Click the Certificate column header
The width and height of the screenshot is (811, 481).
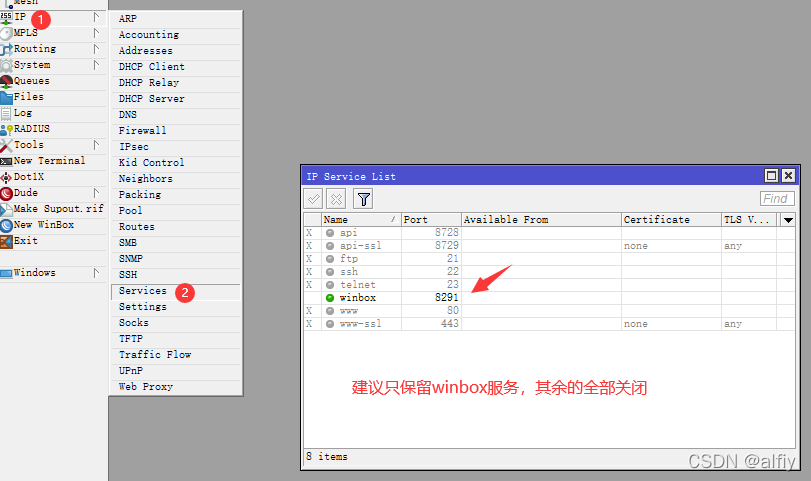coord(671,220)
